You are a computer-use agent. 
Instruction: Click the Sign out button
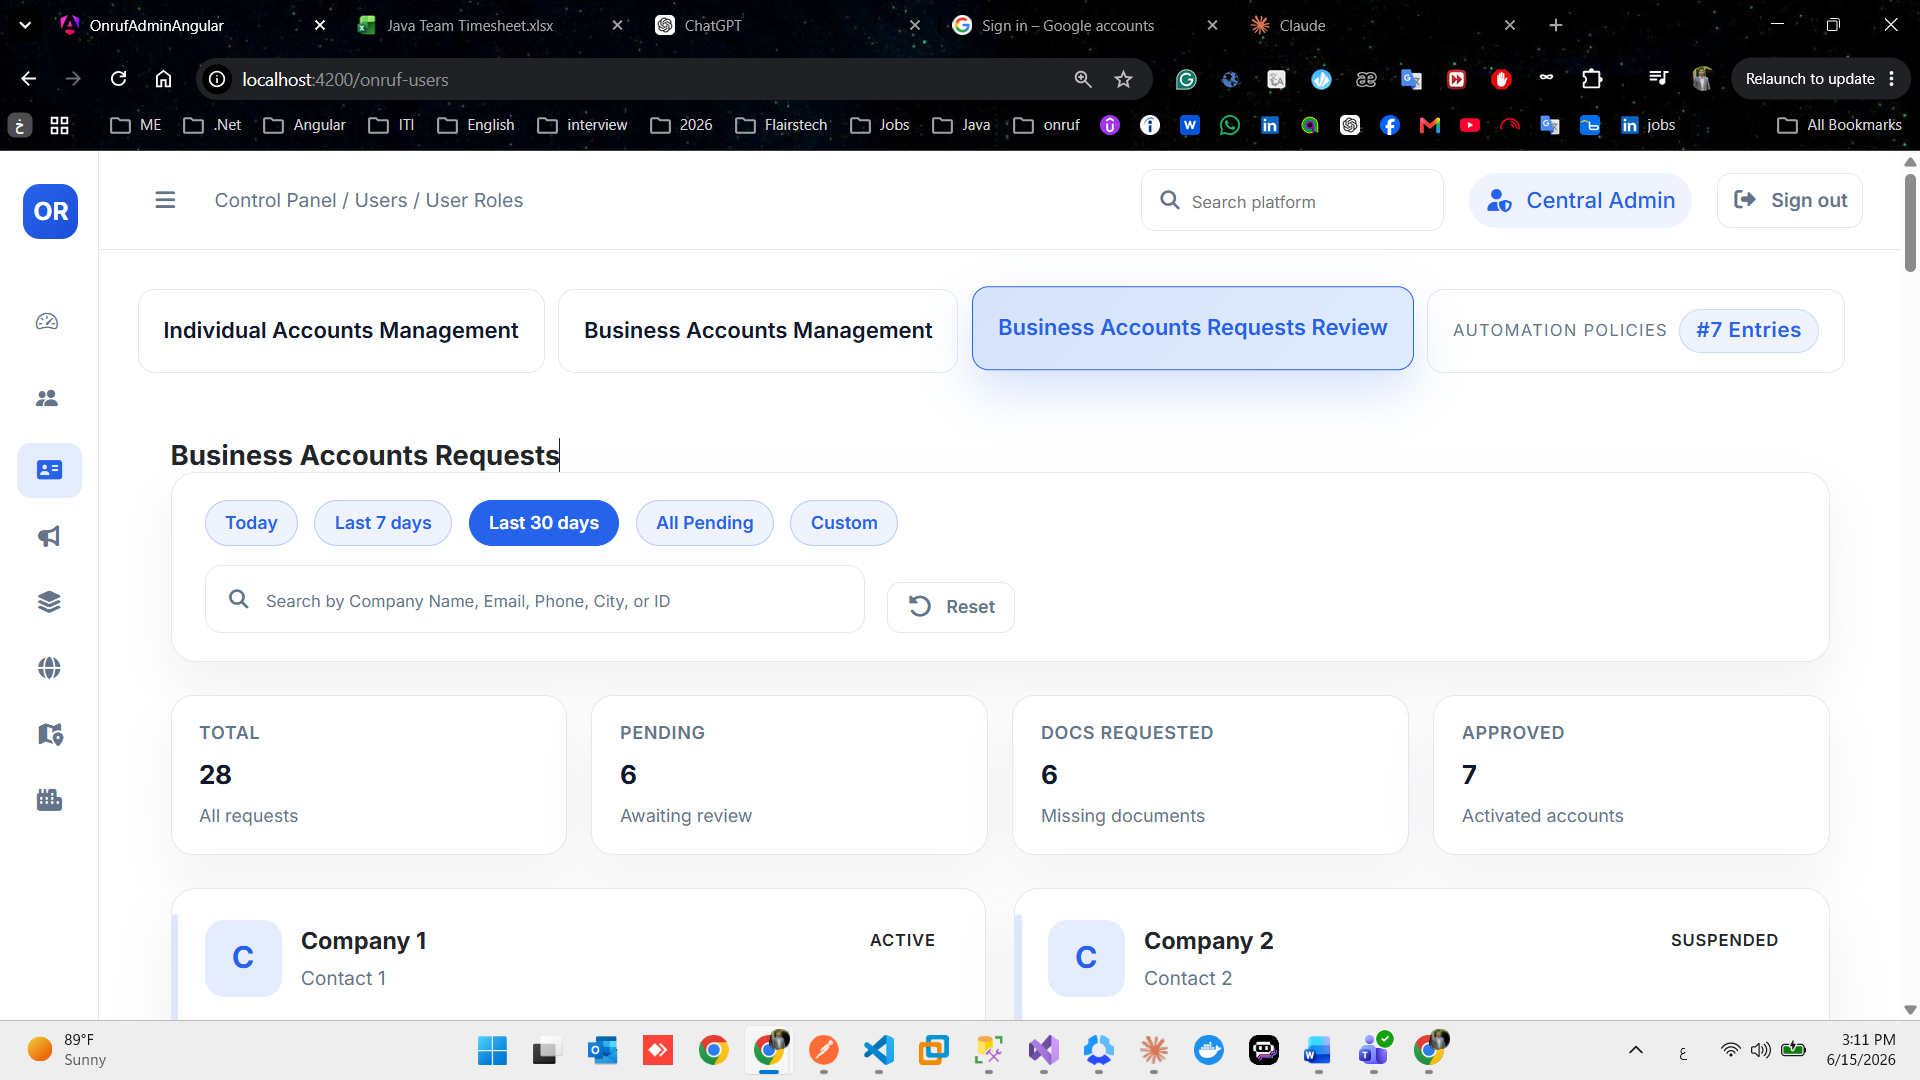coord(1790,200)
